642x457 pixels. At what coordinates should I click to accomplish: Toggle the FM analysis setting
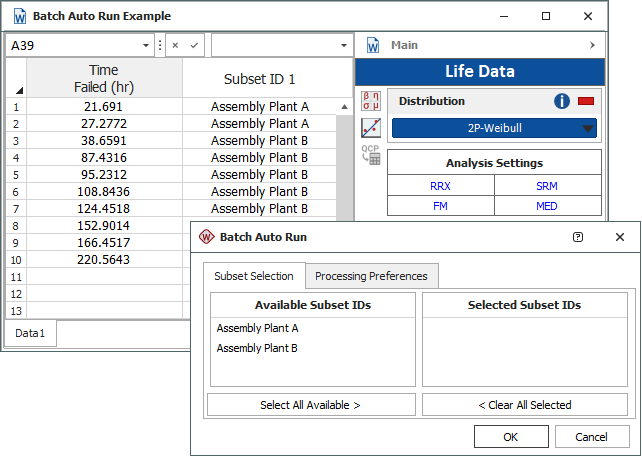pyautogui.click(x=440, y=206)
